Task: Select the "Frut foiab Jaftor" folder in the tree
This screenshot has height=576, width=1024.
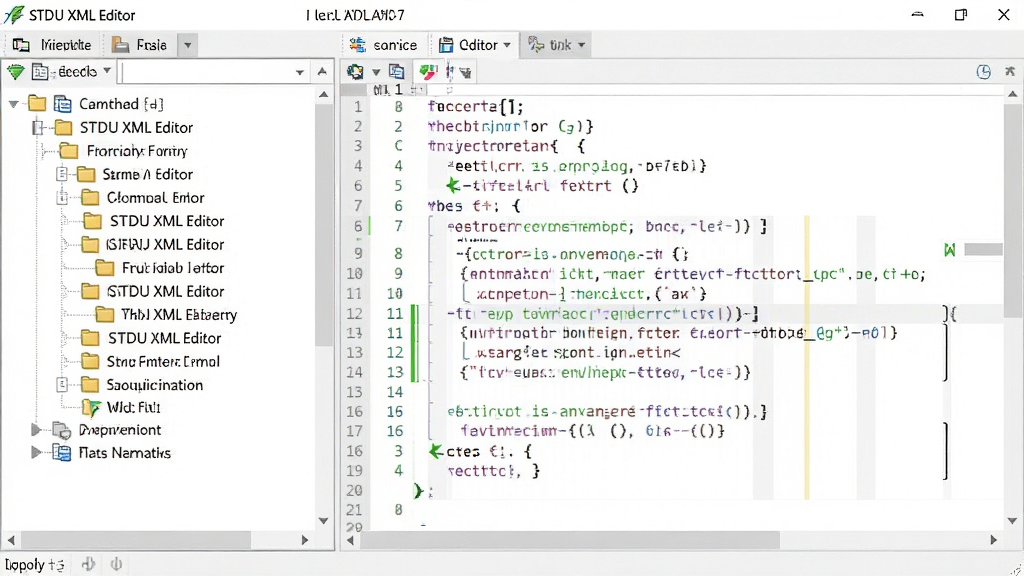Action: pos(173,268)
